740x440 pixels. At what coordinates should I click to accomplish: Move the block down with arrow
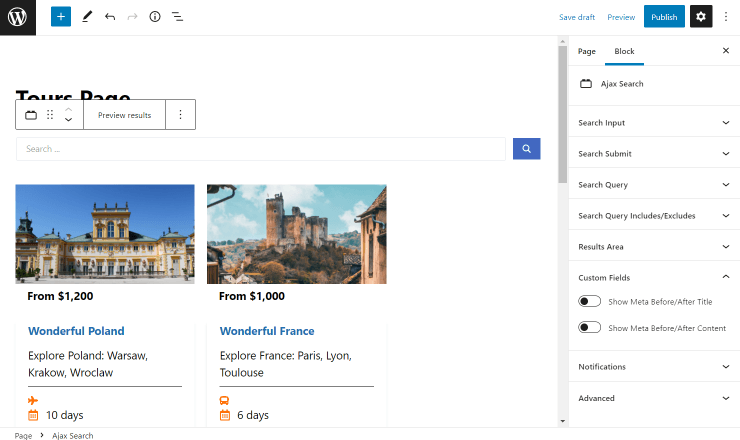(68, 119)
